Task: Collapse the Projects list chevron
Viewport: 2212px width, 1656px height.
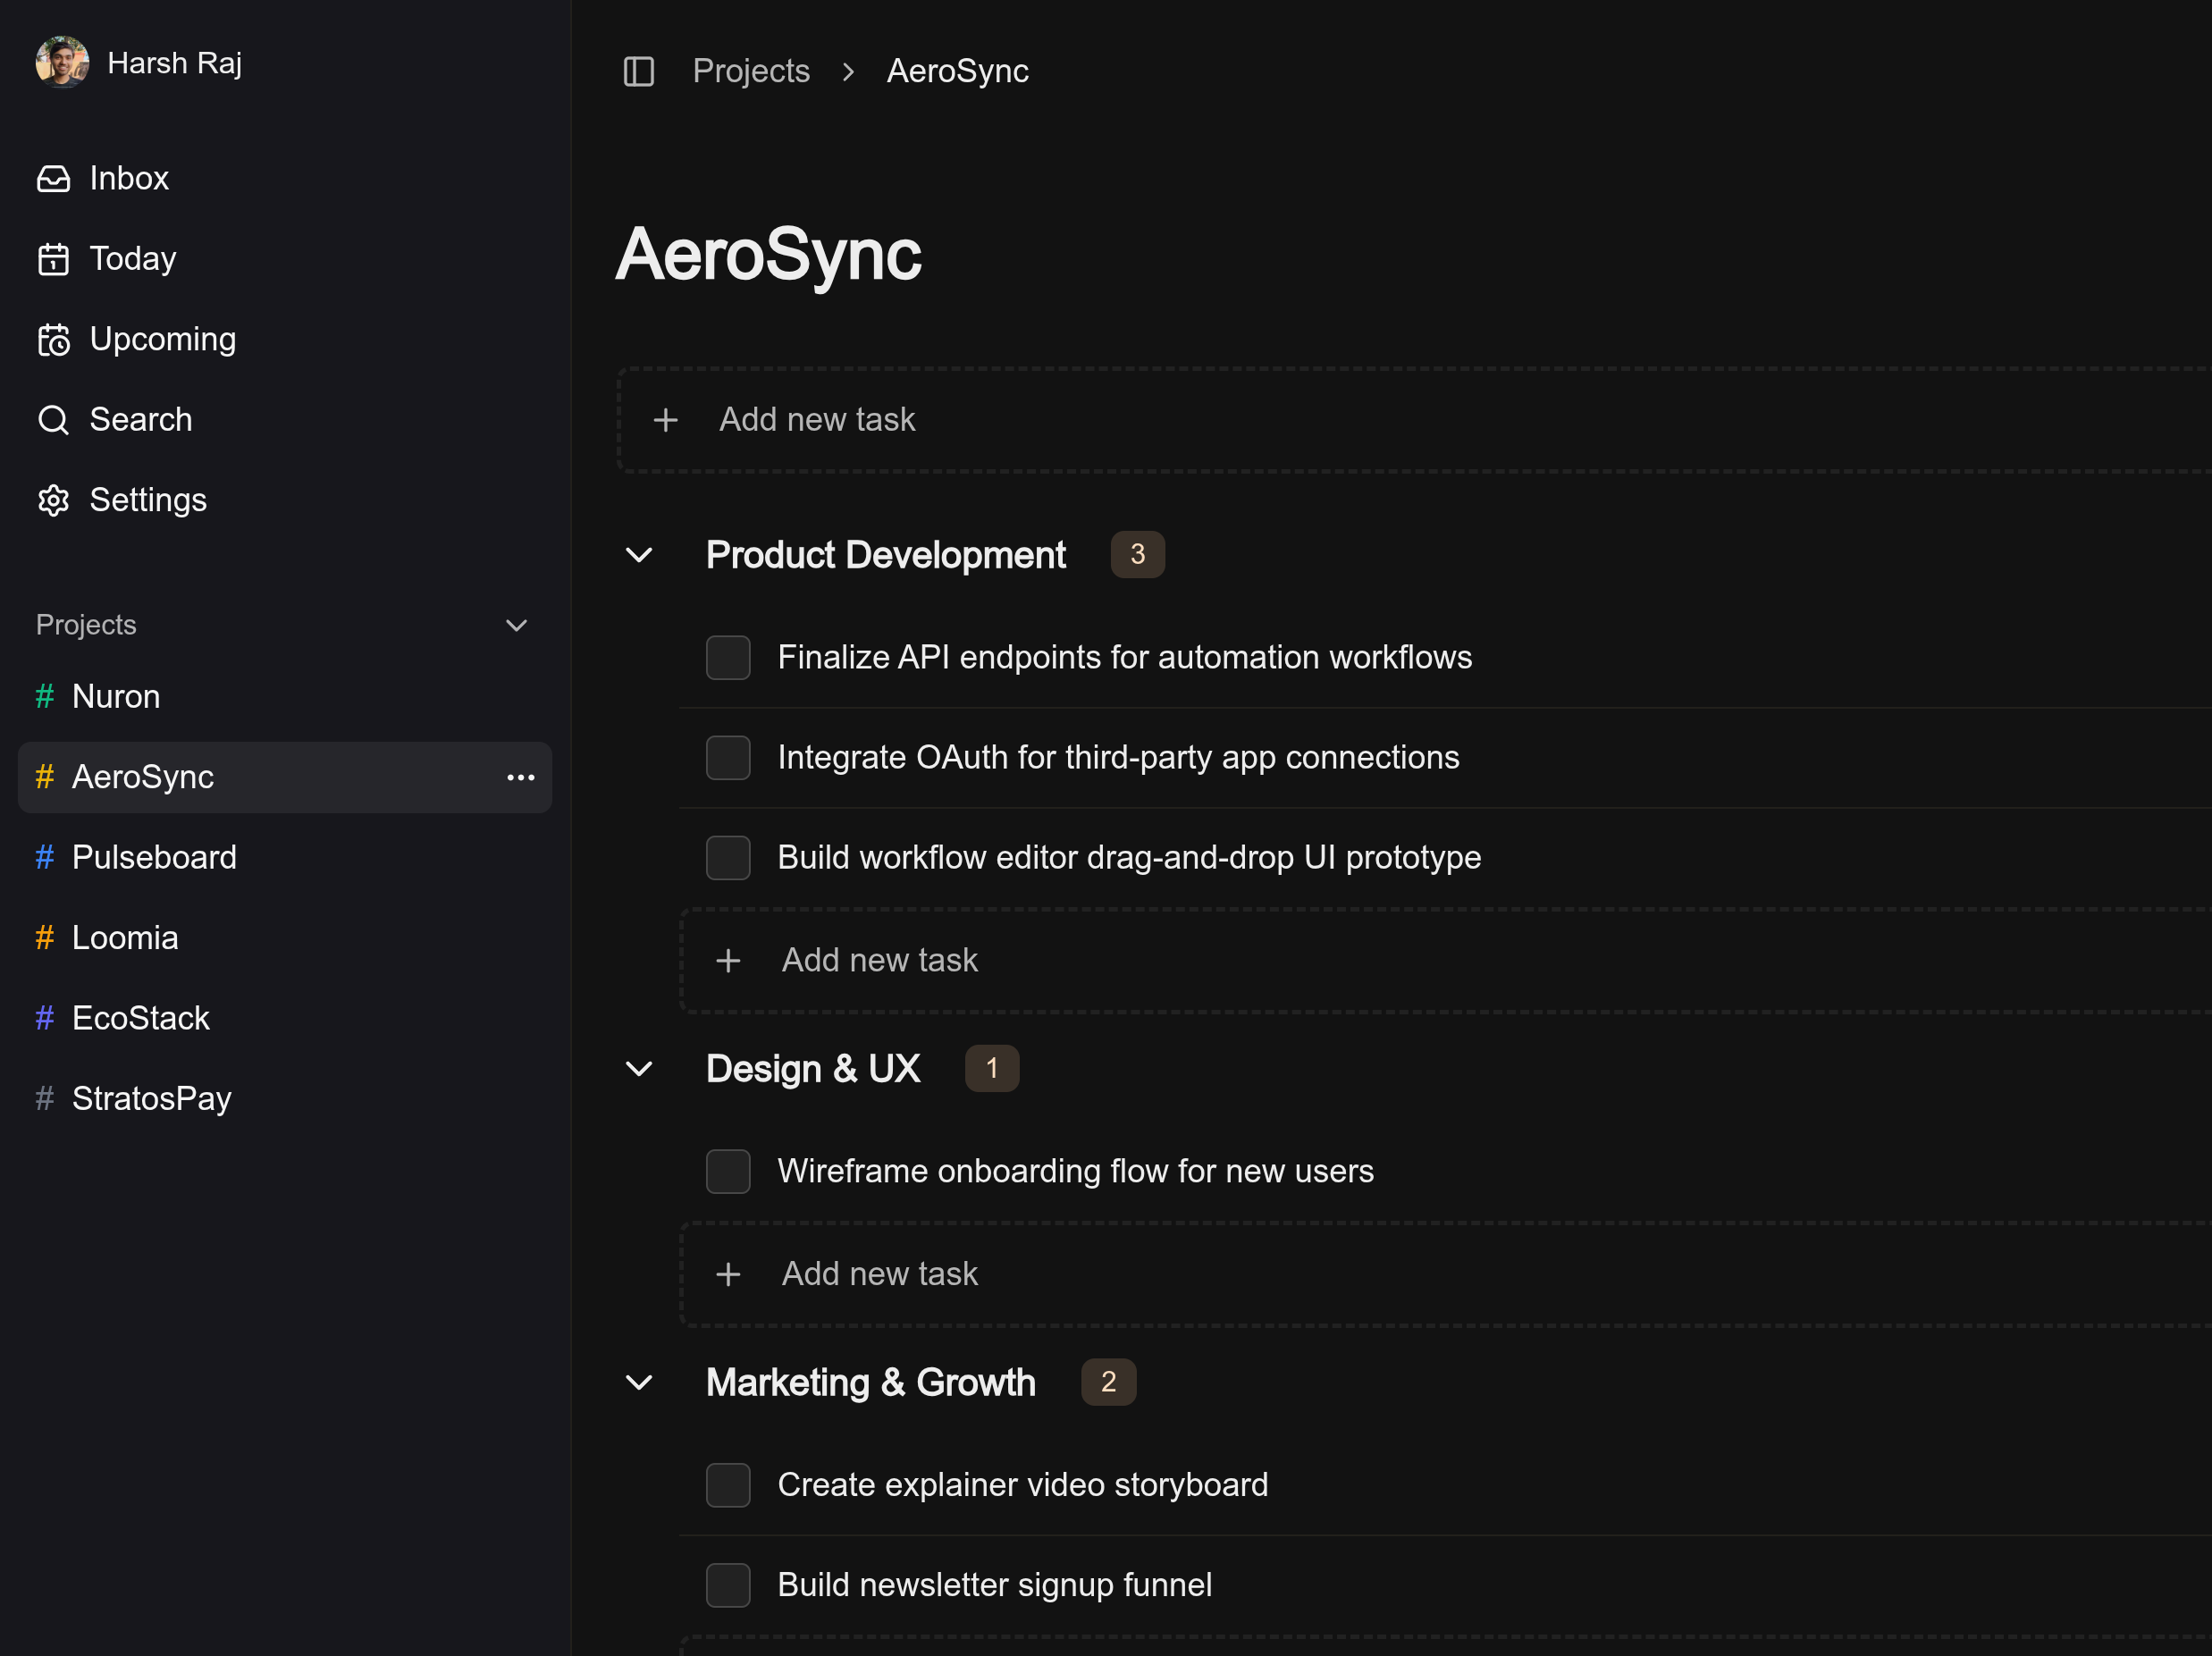Action: [516, 625]
